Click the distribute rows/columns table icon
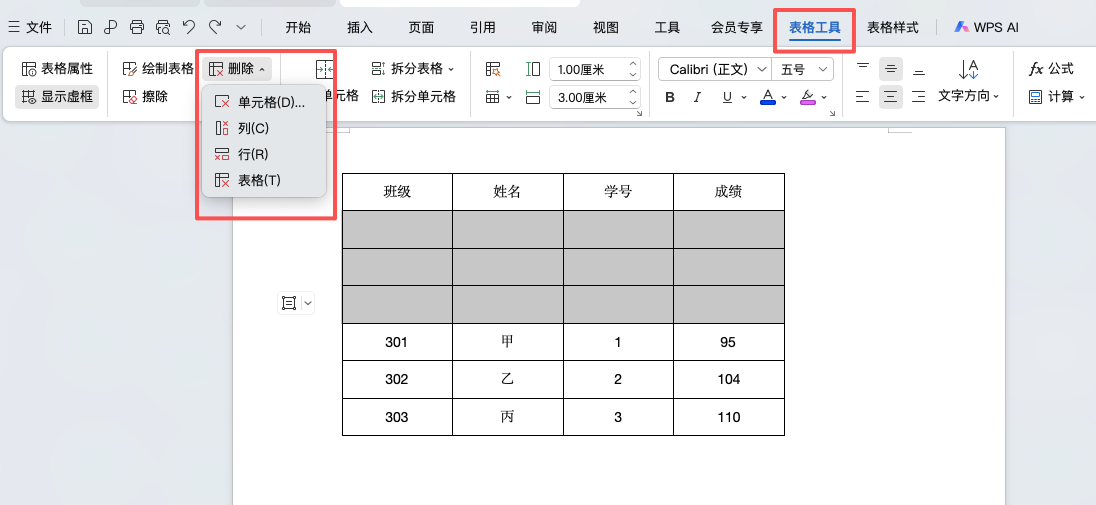Image resolution: width=1096 pixels, height=505 pixels. [x=493, y=97]
